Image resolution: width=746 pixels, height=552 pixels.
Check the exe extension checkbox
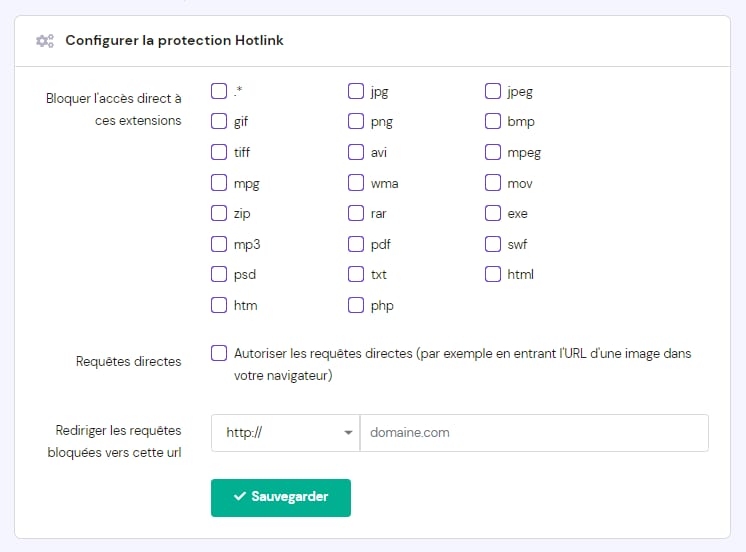[x=493, y=213]
